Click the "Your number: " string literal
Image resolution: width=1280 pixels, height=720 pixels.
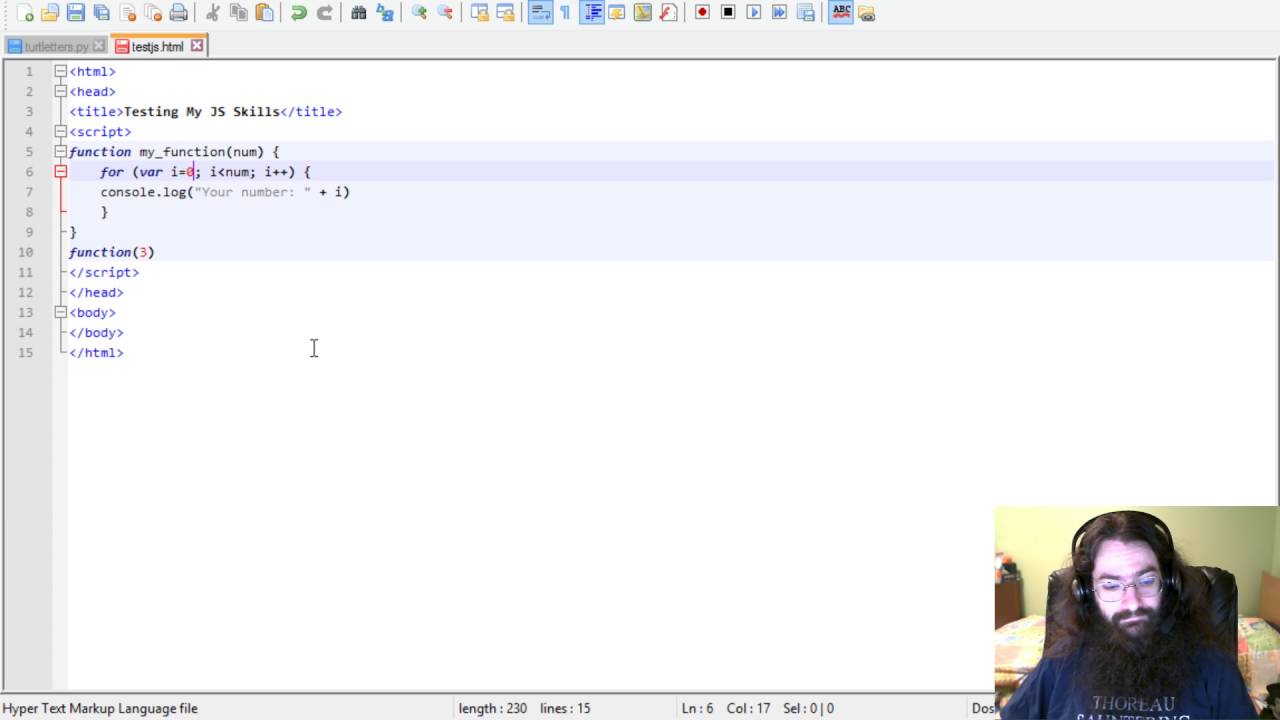tap(253, 191)
